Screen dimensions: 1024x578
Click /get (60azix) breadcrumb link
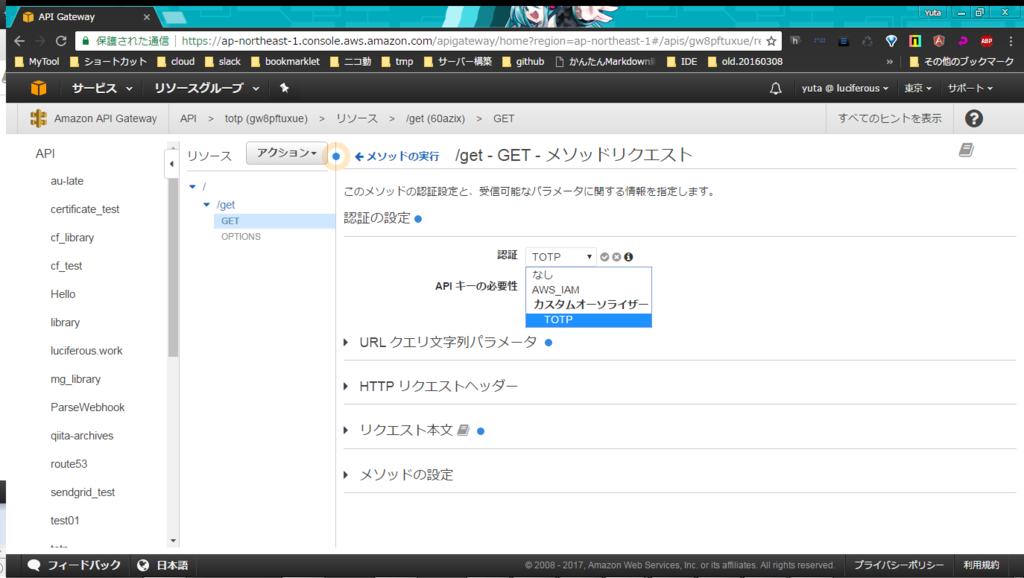click(435, 118)
